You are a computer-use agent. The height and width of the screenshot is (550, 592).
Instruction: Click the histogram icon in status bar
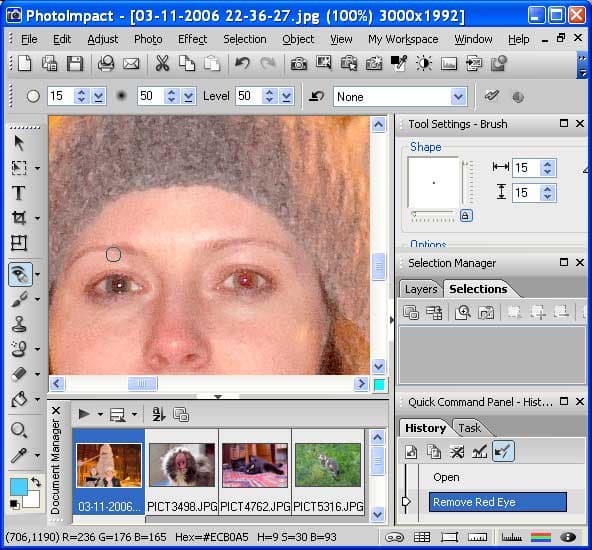[512, 537]
